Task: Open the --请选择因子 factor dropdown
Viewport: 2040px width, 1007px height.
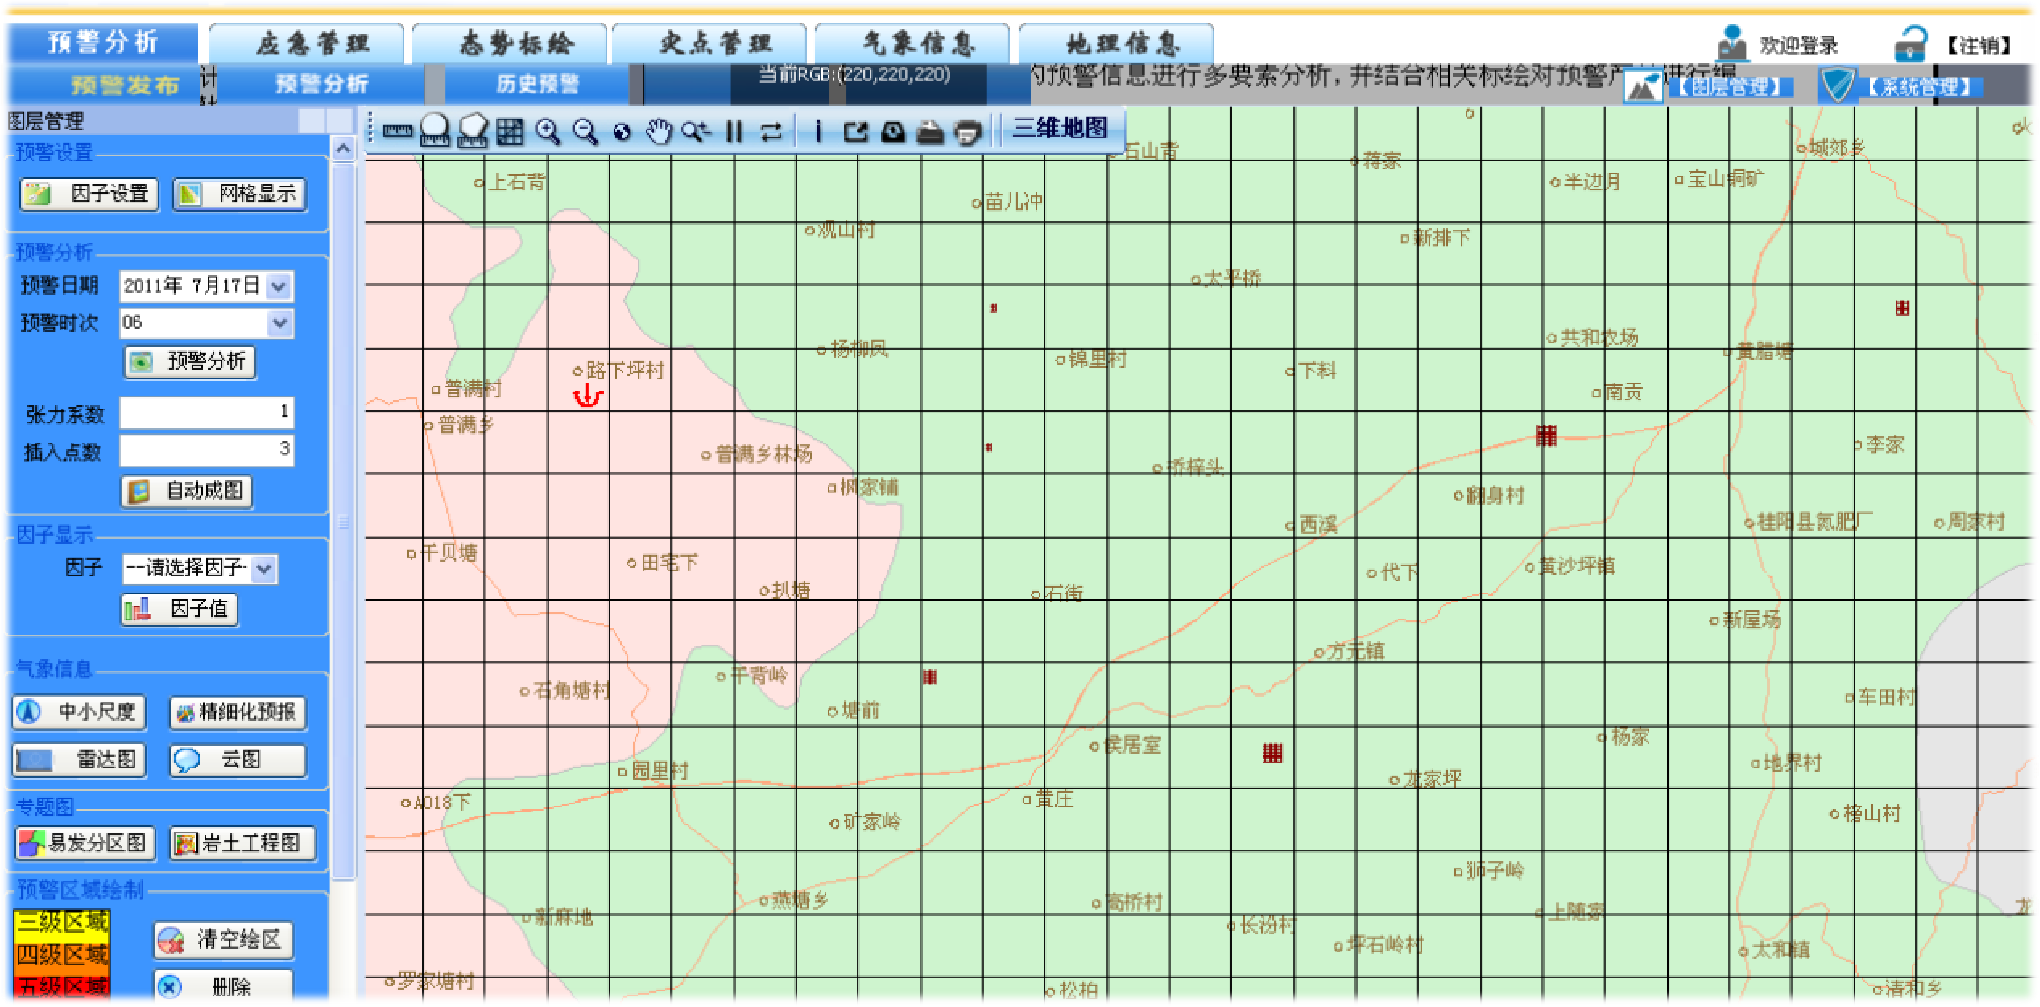Action: [x=264, y=569]
